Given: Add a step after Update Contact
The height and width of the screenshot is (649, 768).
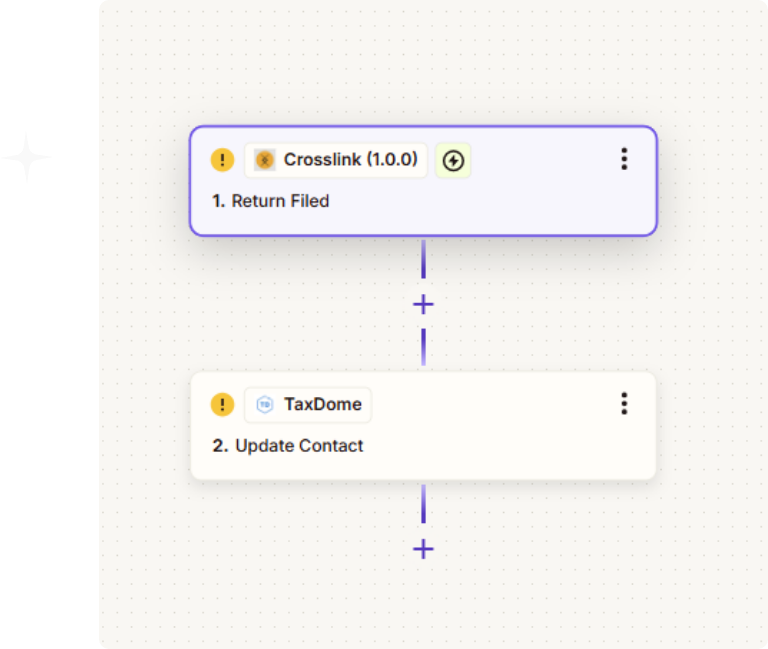Looking at the screenshot, I should click(x=423, y=549).
